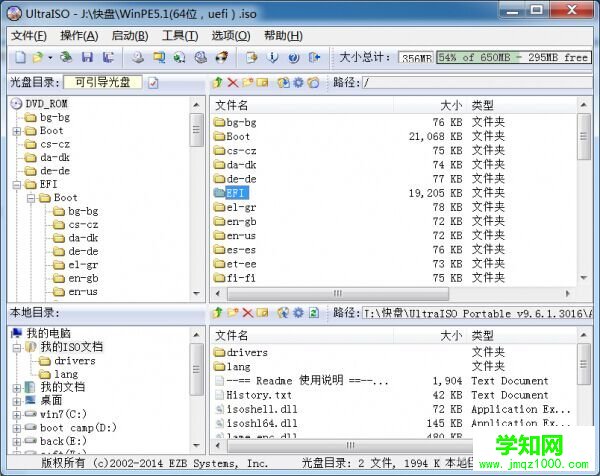Click the blue info icon in main toolbar
This screenshot has width=600, height=476.
point(272,58)
